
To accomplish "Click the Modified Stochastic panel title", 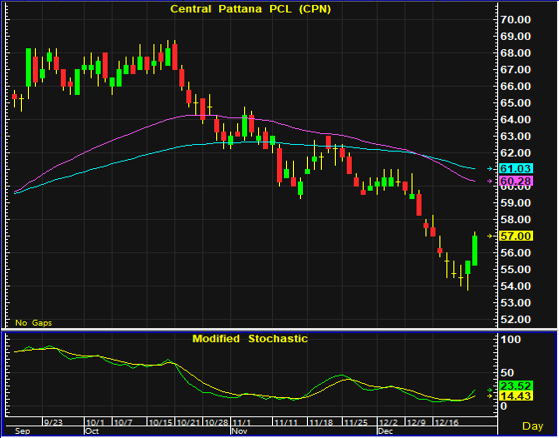I will pyautogui.click(x=250, y=338).
